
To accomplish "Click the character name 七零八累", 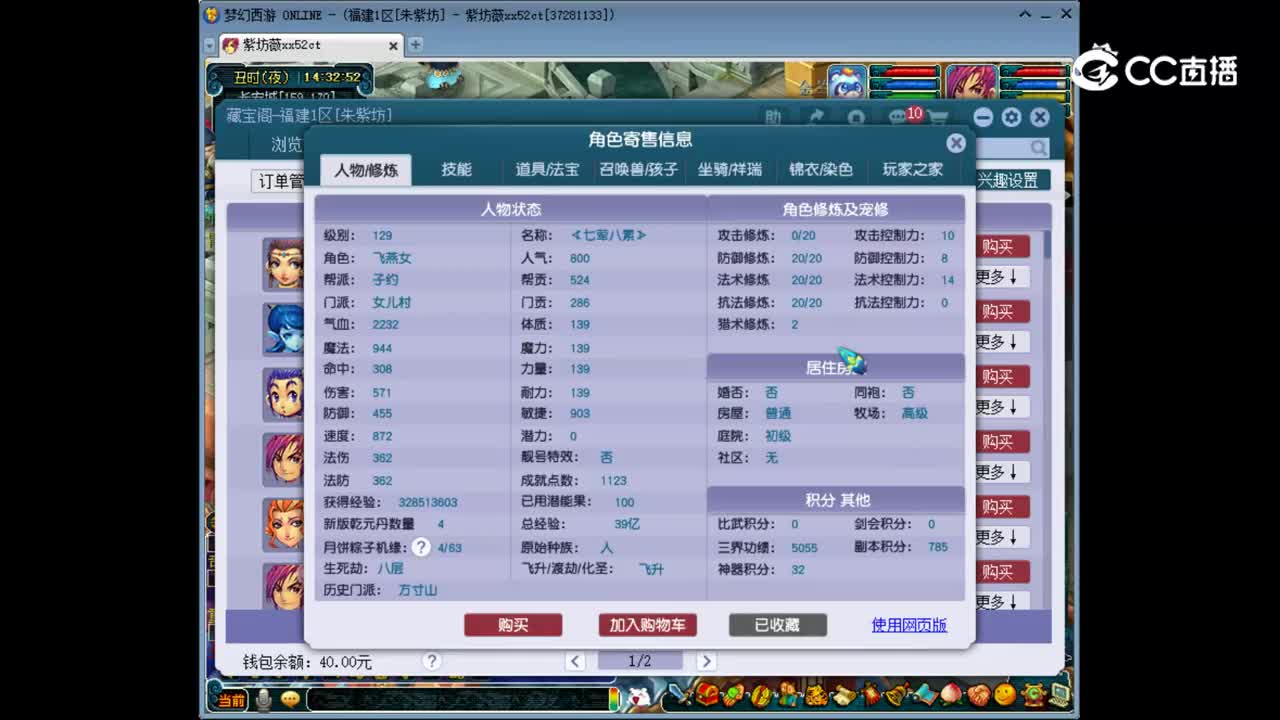I will pyautogui.click(x=608, y=235).
